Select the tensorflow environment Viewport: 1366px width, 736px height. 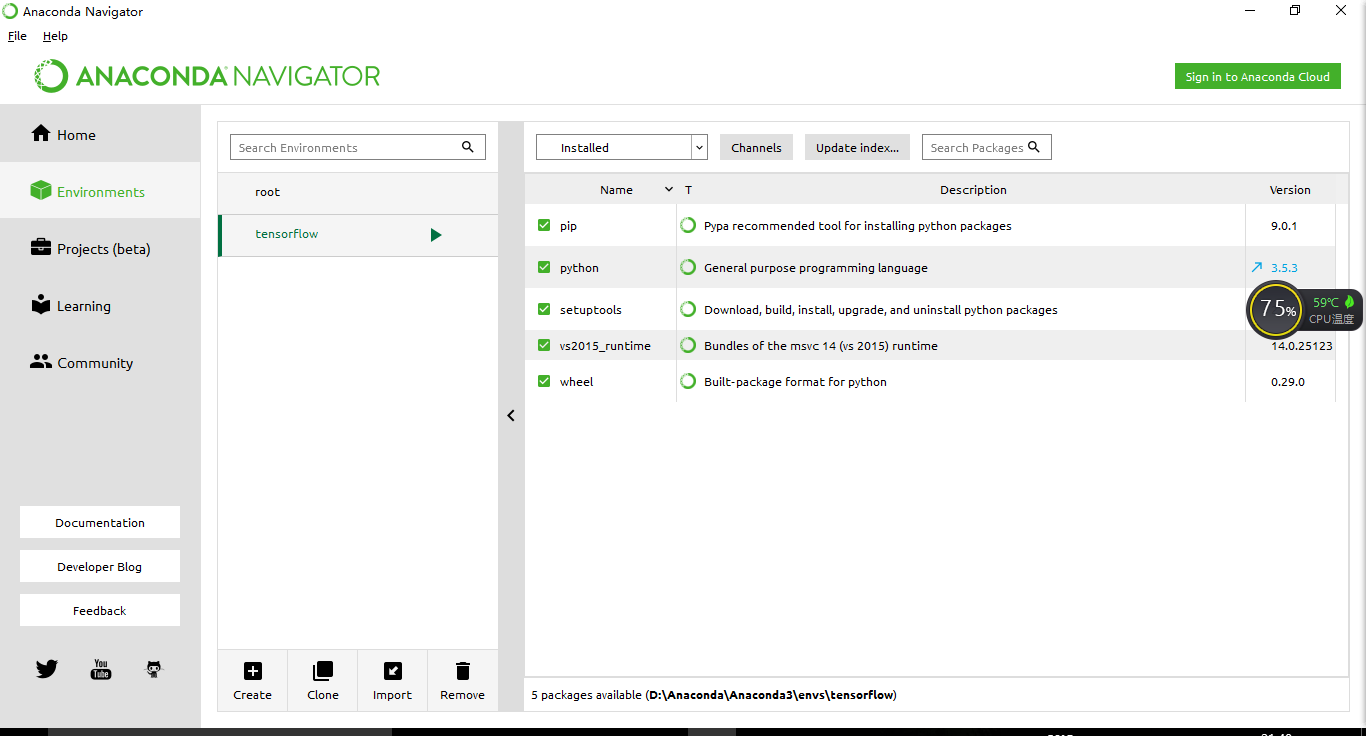(x=358, y=234)
